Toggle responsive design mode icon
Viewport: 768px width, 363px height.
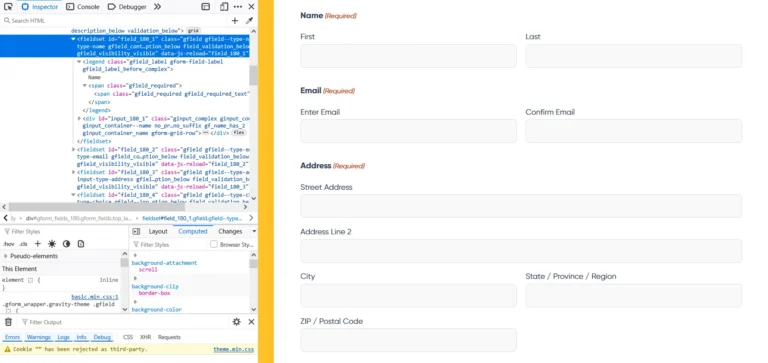click(224, 7)
